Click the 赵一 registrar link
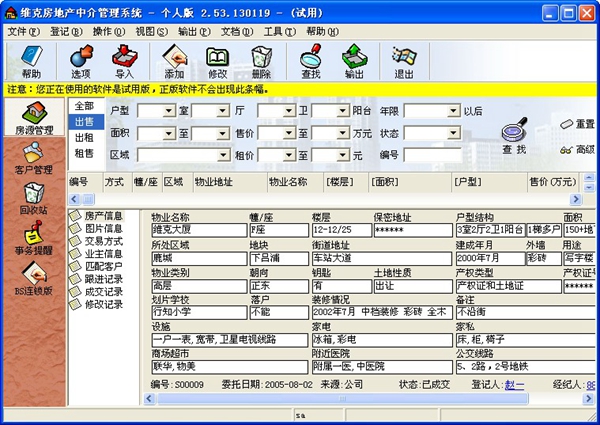The width and height of the screenshot is (600, 425). click(x=514, y=385)
